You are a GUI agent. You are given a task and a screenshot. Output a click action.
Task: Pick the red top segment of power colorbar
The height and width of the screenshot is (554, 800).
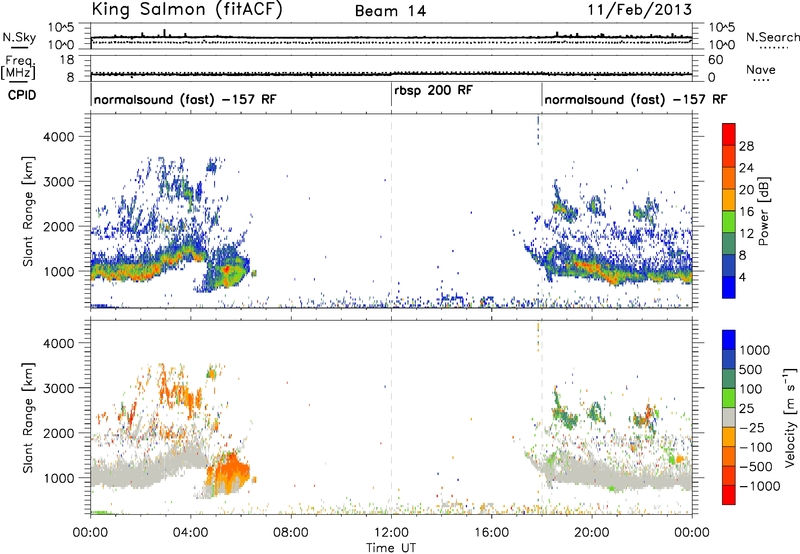(x=729, y=134)
